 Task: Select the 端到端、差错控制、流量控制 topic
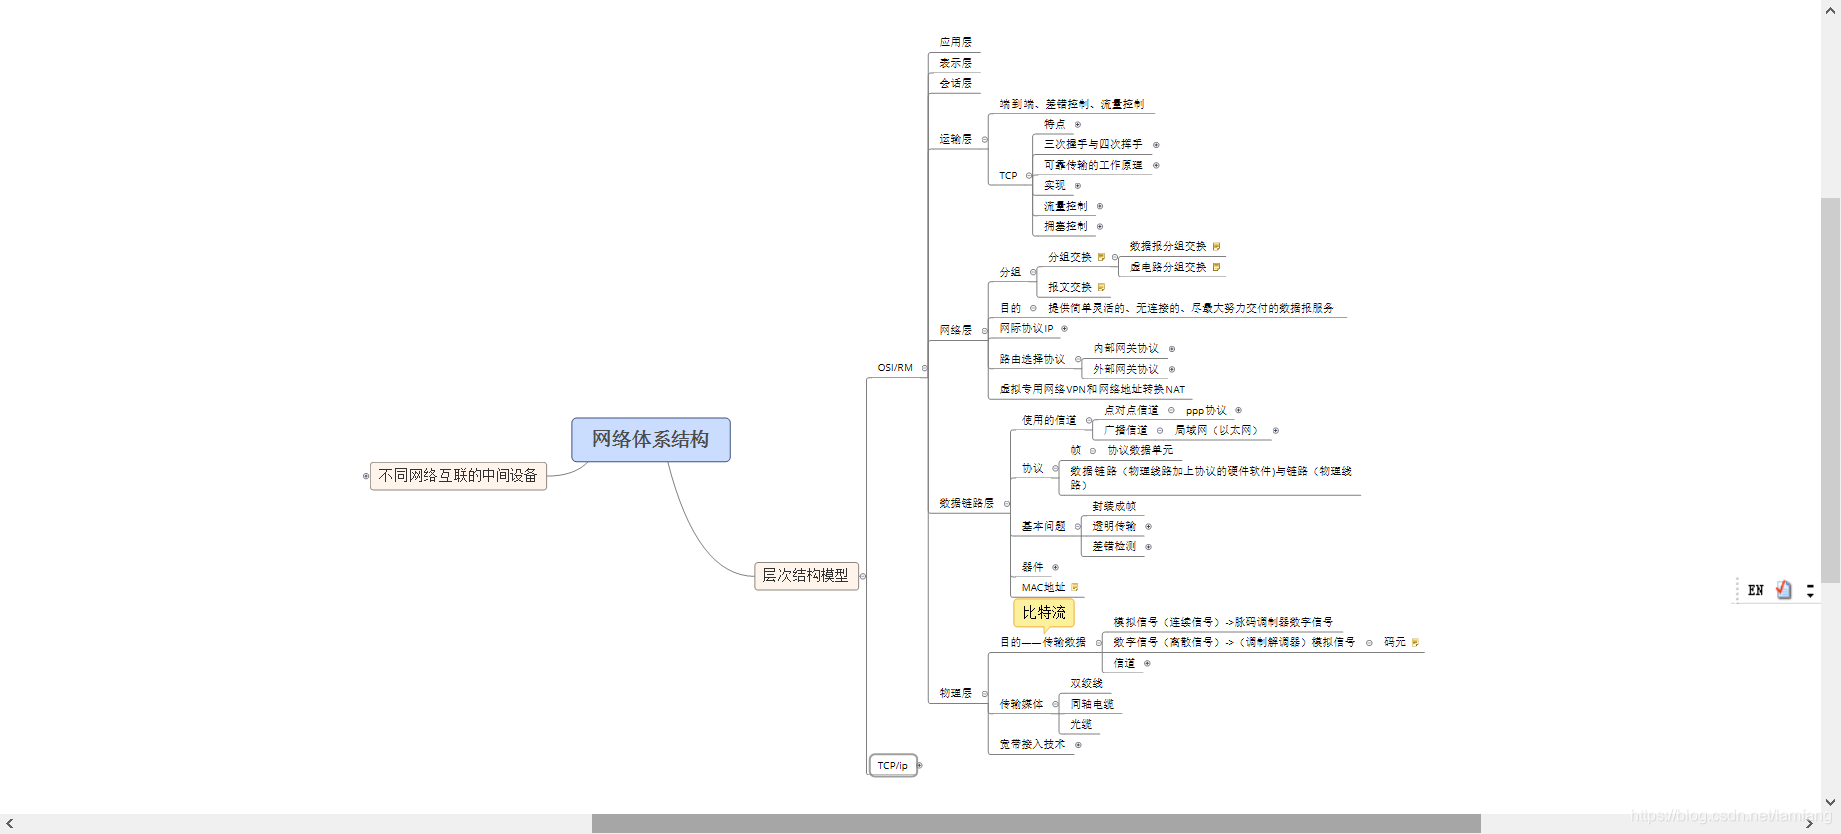pyautogui.click(x=1072, y=104)
